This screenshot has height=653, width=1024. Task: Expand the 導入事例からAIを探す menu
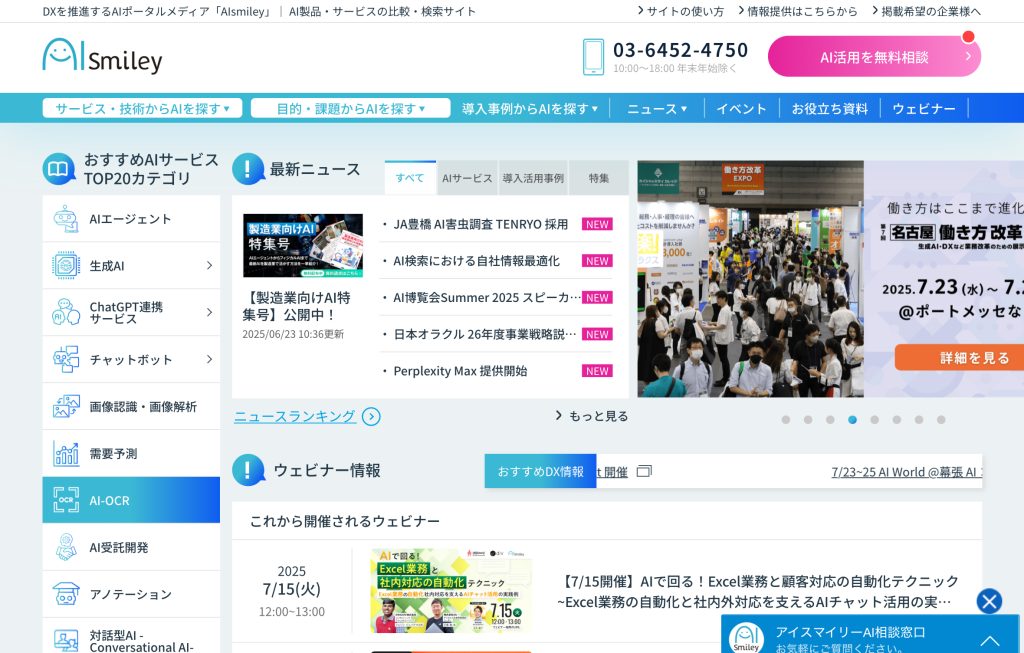tap(530, 108)
